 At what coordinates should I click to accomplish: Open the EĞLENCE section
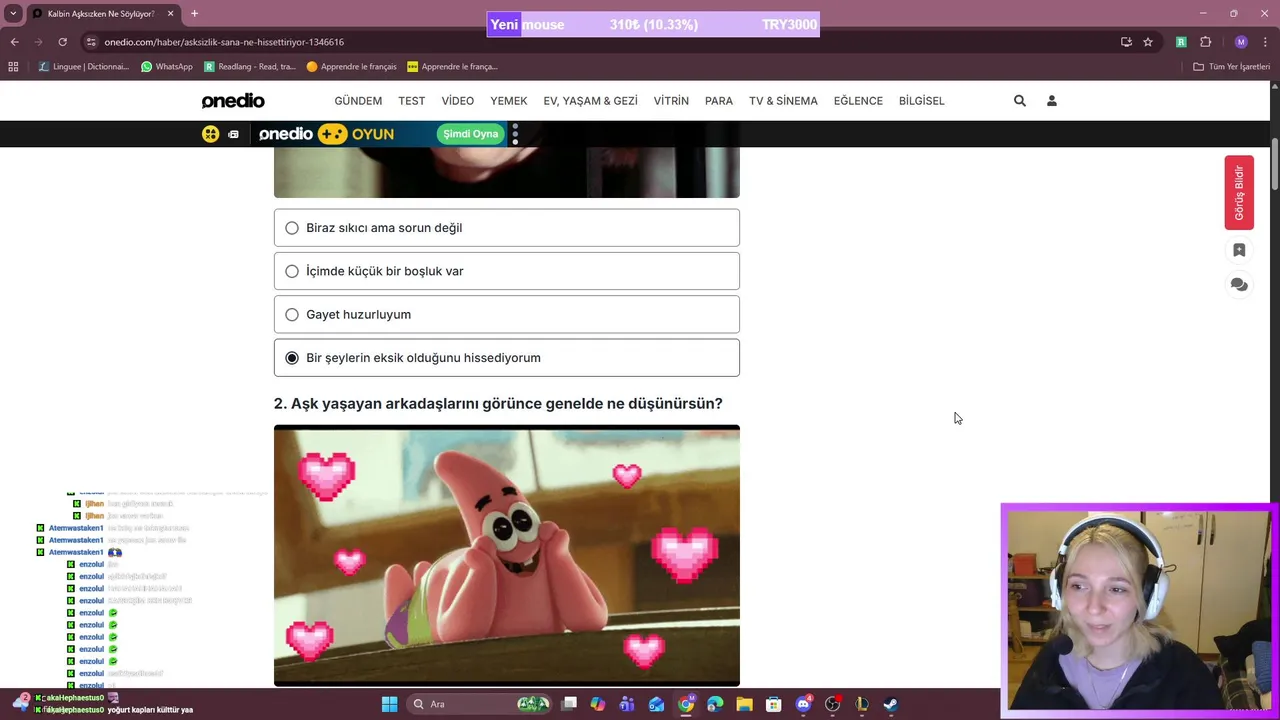coord(858,101)
